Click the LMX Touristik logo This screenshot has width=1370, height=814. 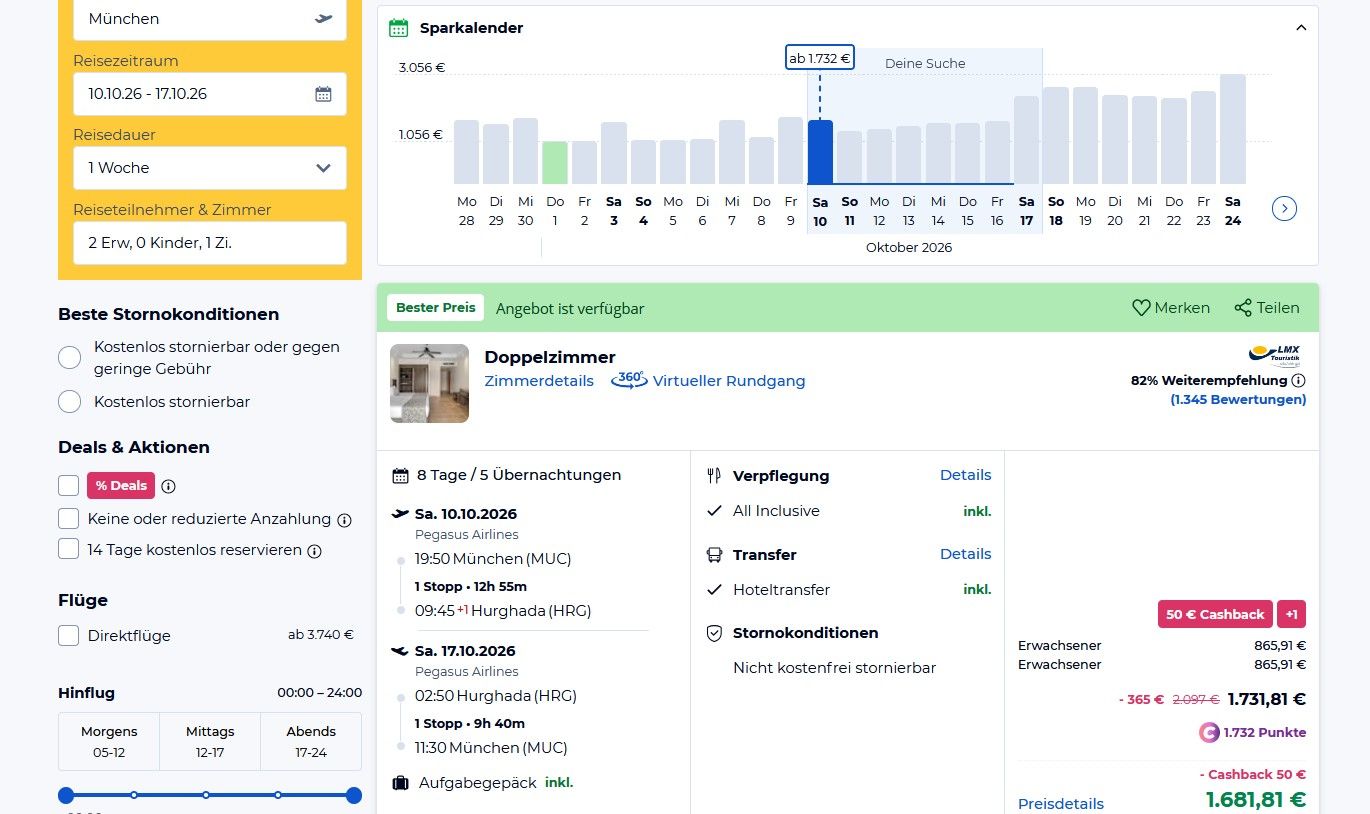click(x=1275, y=355)
